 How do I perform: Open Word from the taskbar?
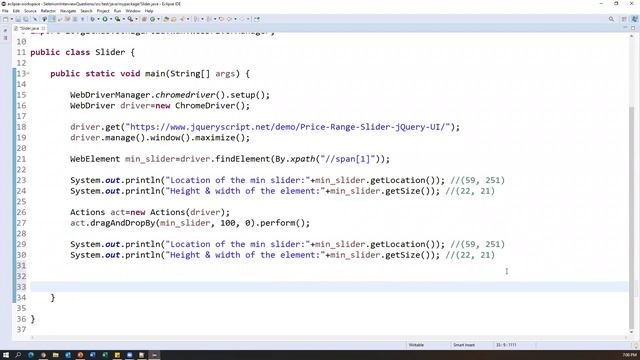point(93,355)
